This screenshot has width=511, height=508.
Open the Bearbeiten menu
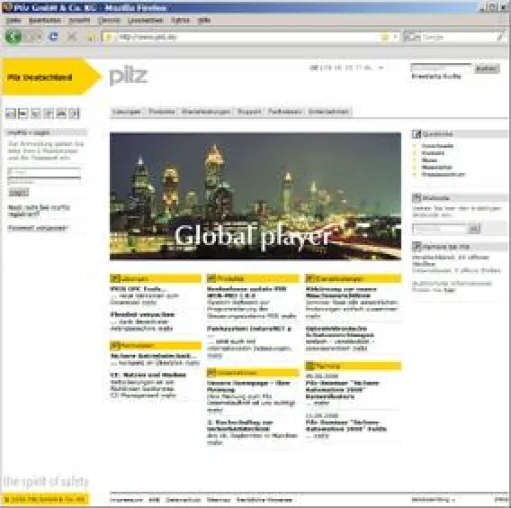click(45, 20)
